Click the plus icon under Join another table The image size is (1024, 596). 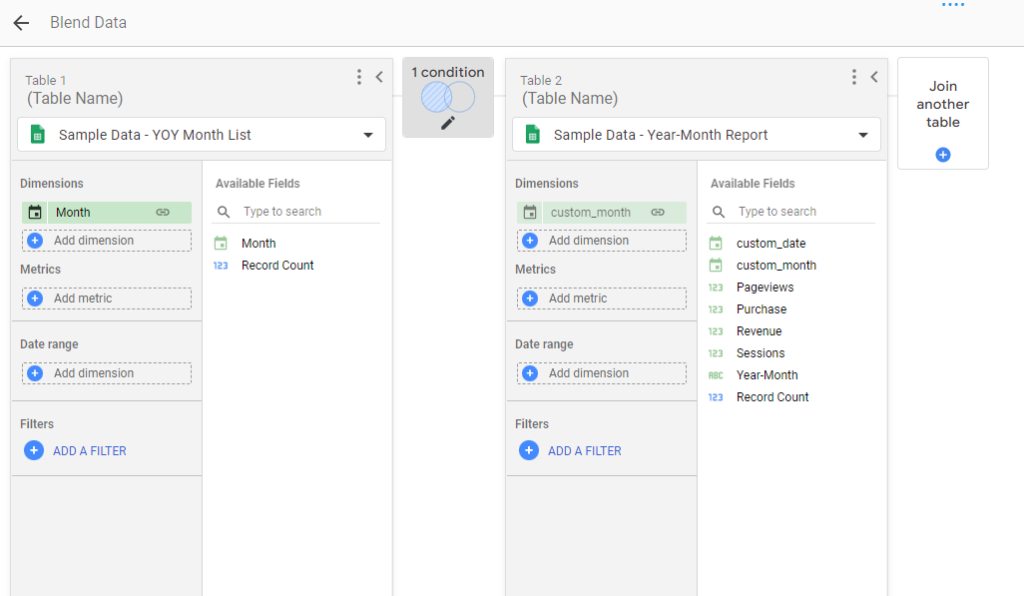(x=943, y=155)
